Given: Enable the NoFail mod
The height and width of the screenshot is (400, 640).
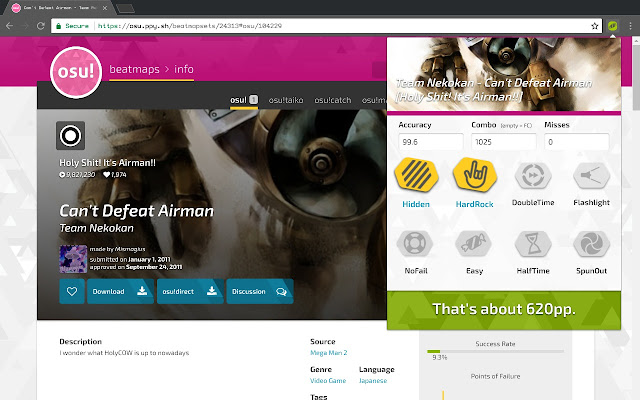Looking at the screenshot, I should coord(416,243).
